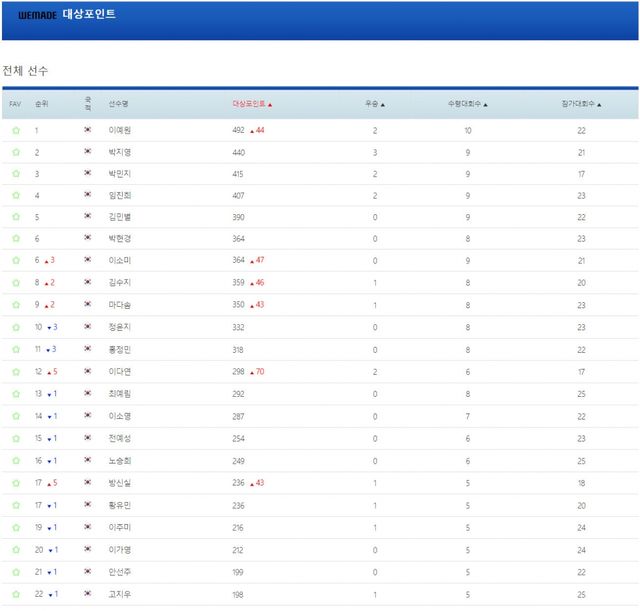Viewport: 640px width, 611px height.
Task: Star 박민지 as a favorite
Action: pyautogui.click(x=15, y=174)
